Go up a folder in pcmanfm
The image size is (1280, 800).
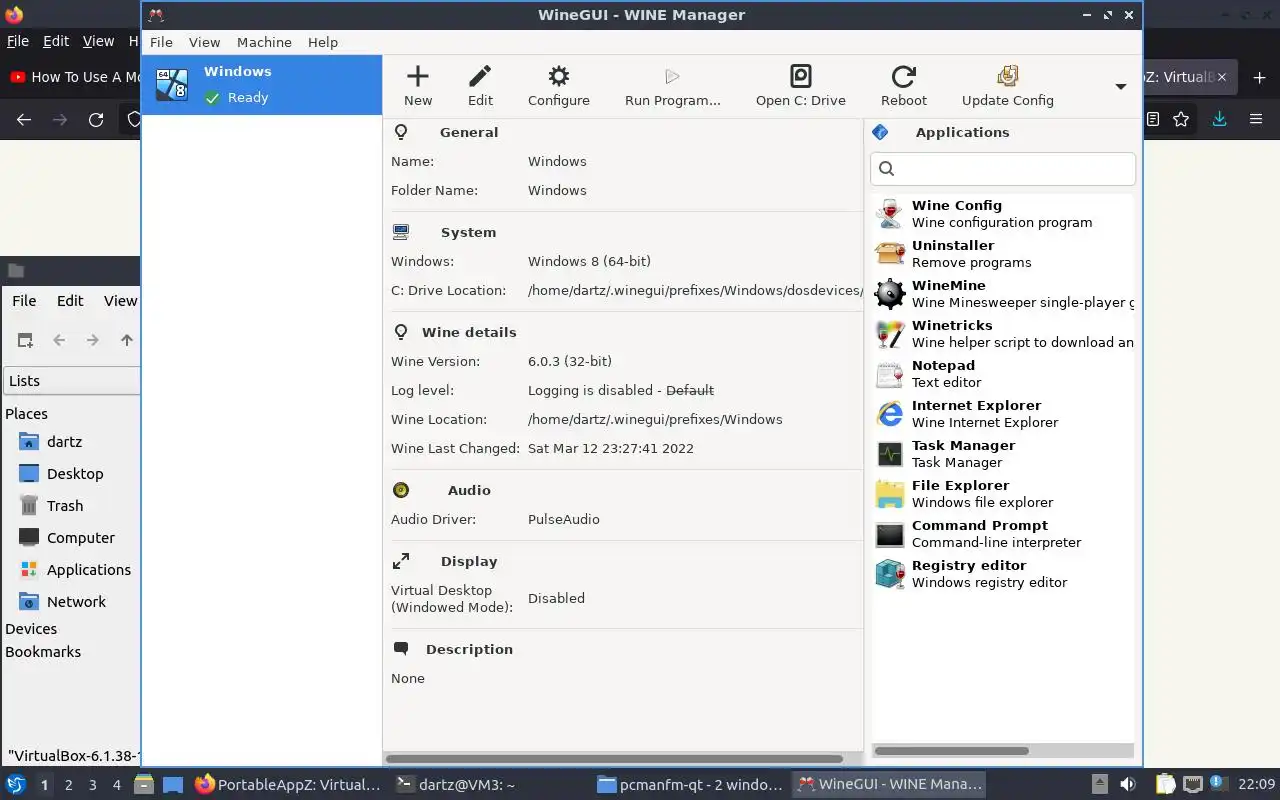(126, 340)
